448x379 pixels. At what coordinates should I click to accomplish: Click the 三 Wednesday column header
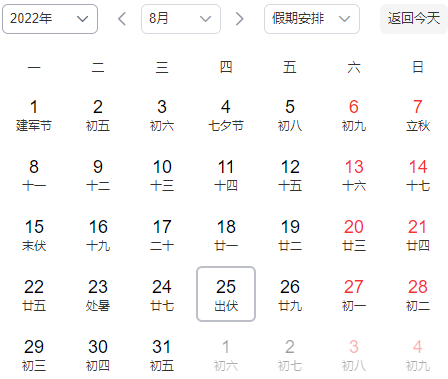(x=162, y=67)
